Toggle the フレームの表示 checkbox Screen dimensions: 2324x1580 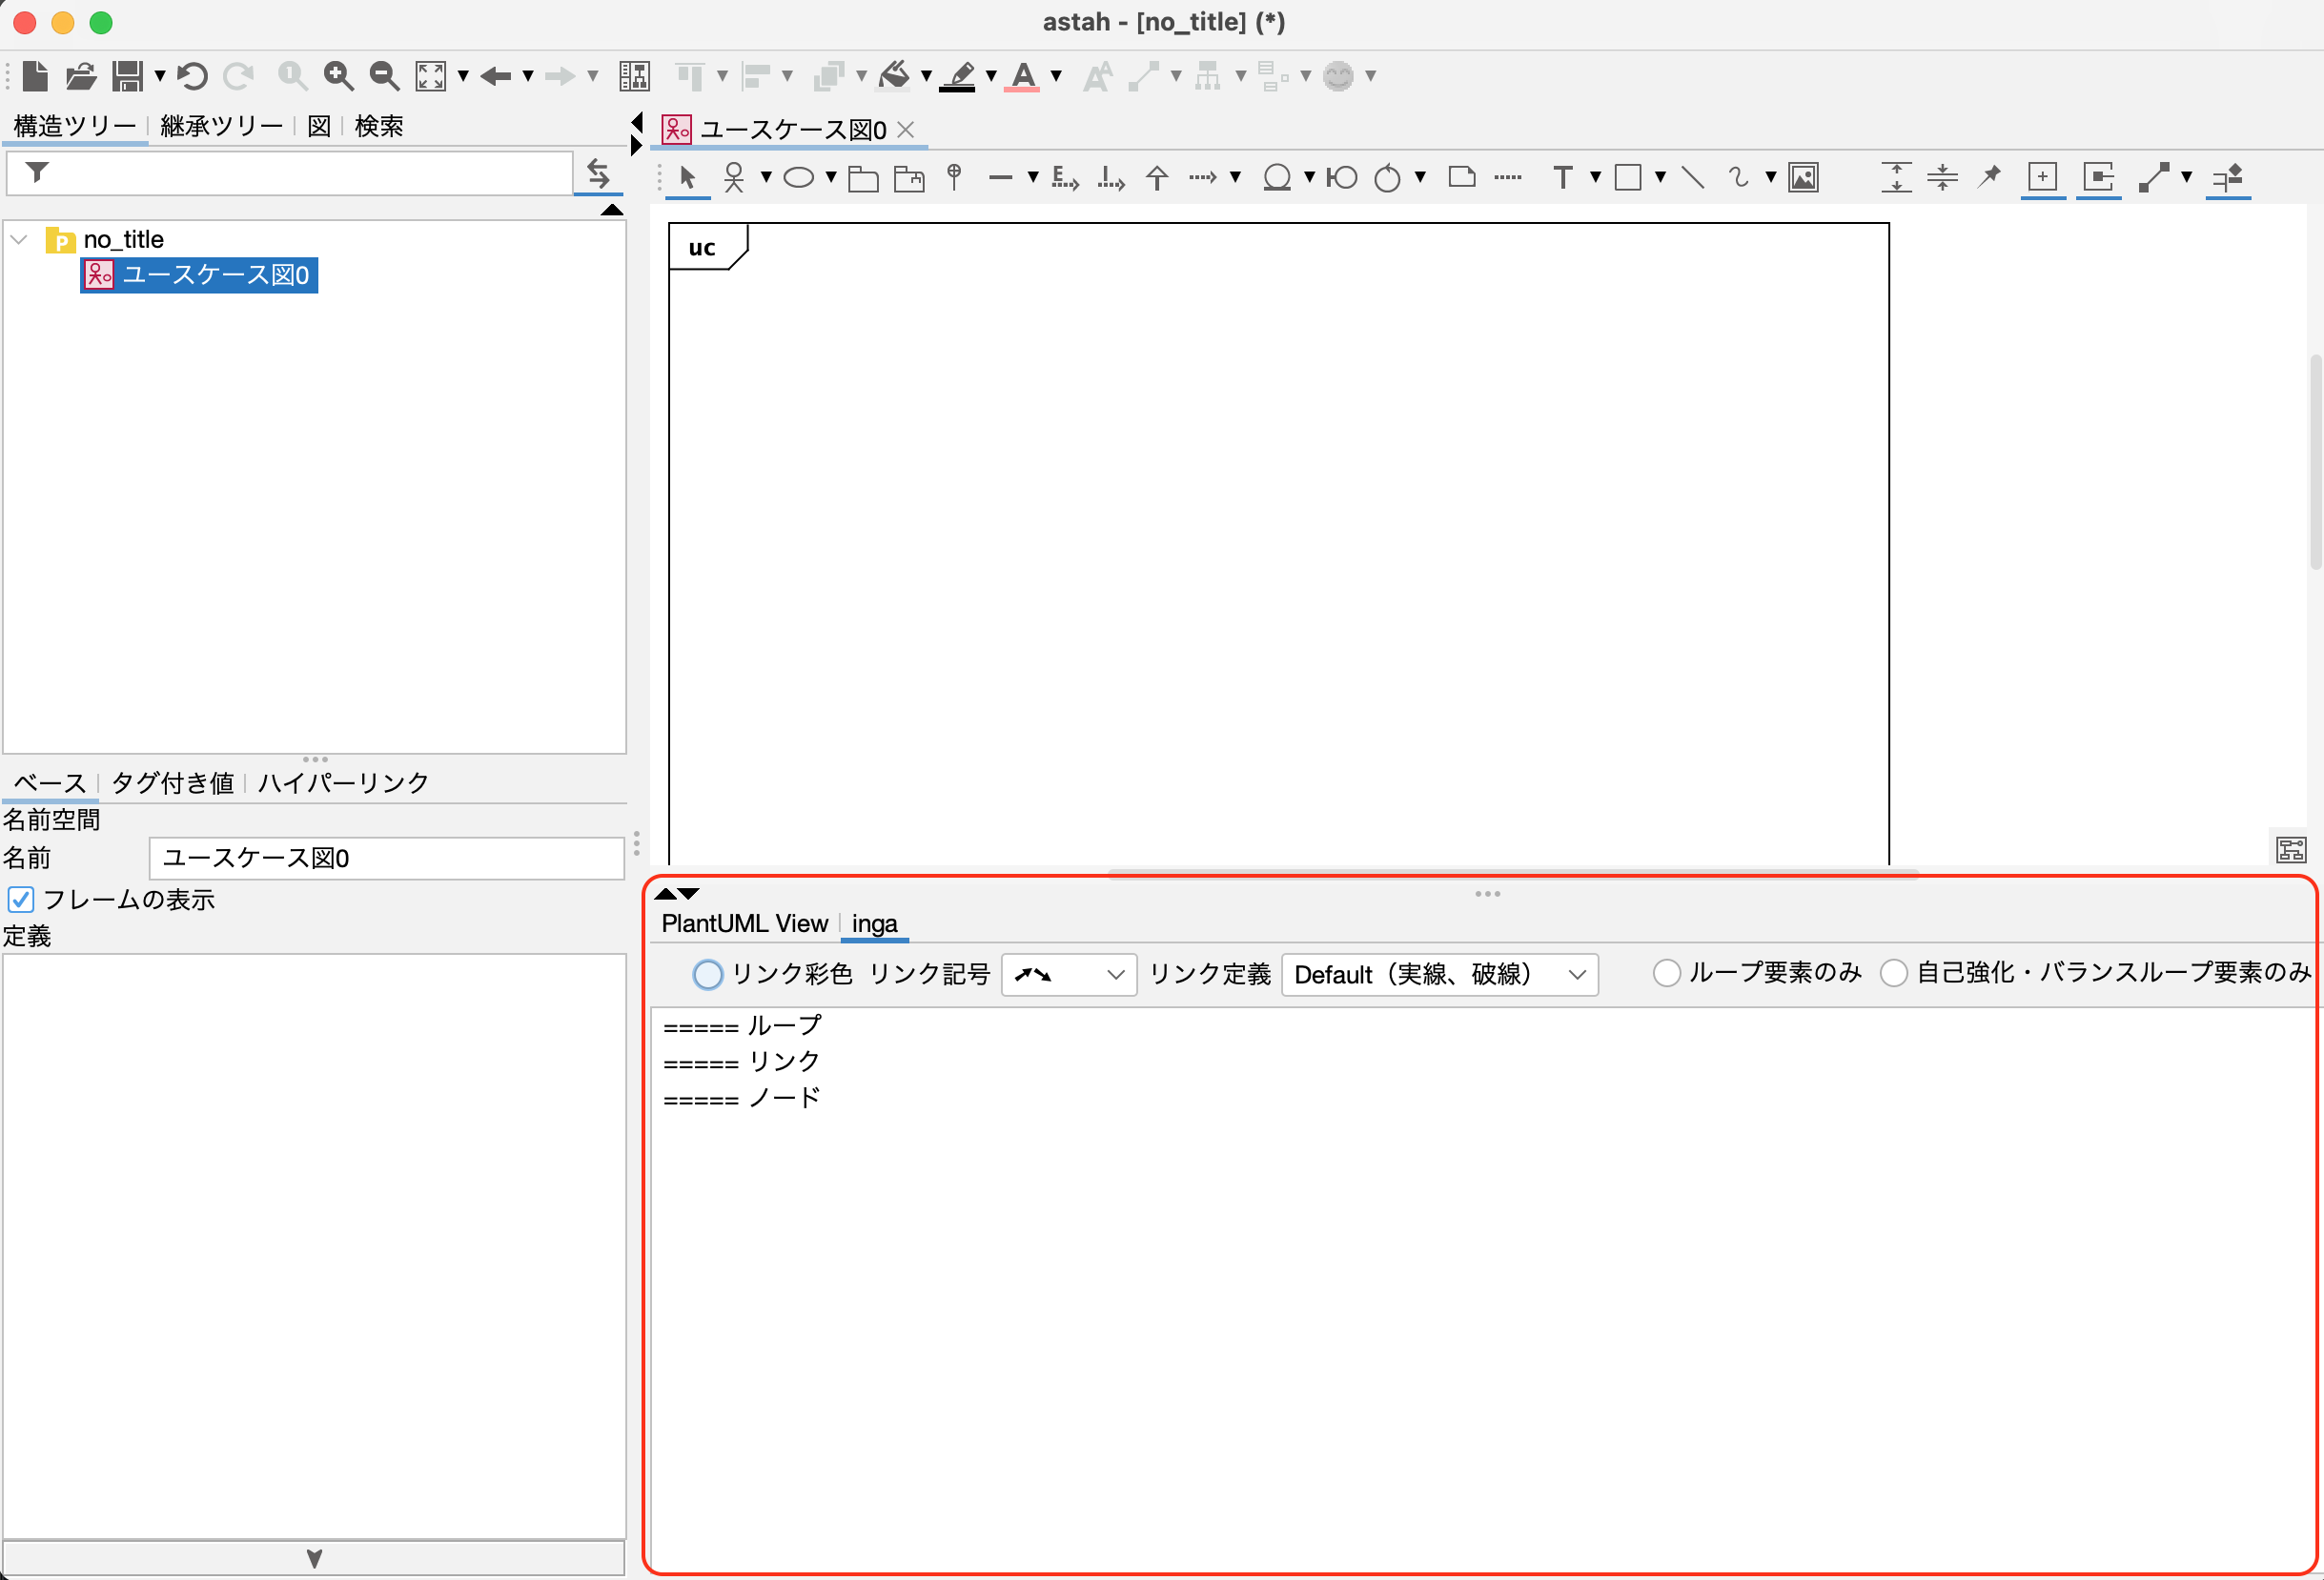21,899
